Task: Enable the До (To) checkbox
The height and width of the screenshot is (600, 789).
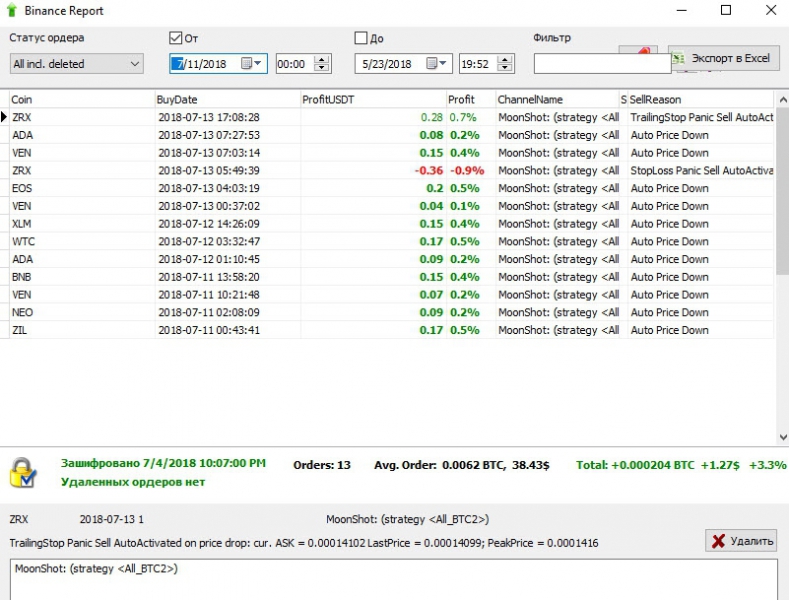Action: (x=361, y=38)
